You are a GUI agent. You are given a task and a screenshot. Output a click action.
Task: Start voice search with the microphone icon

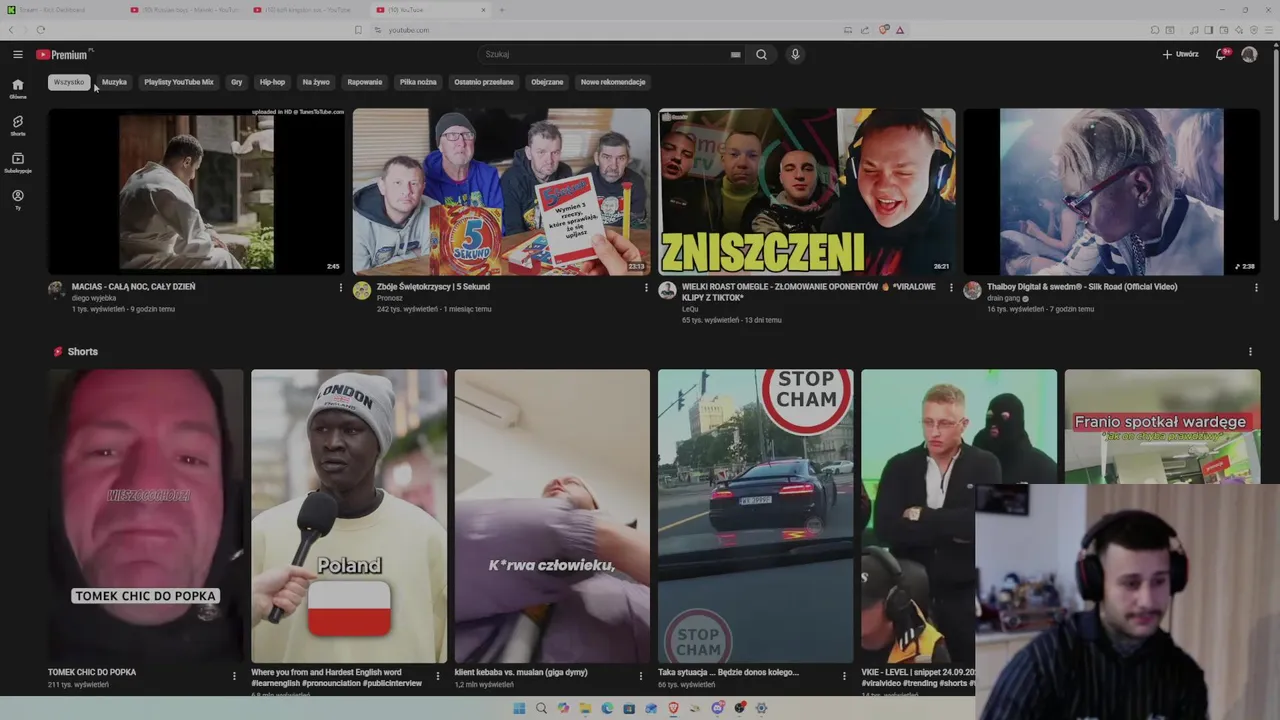(795, 54)
